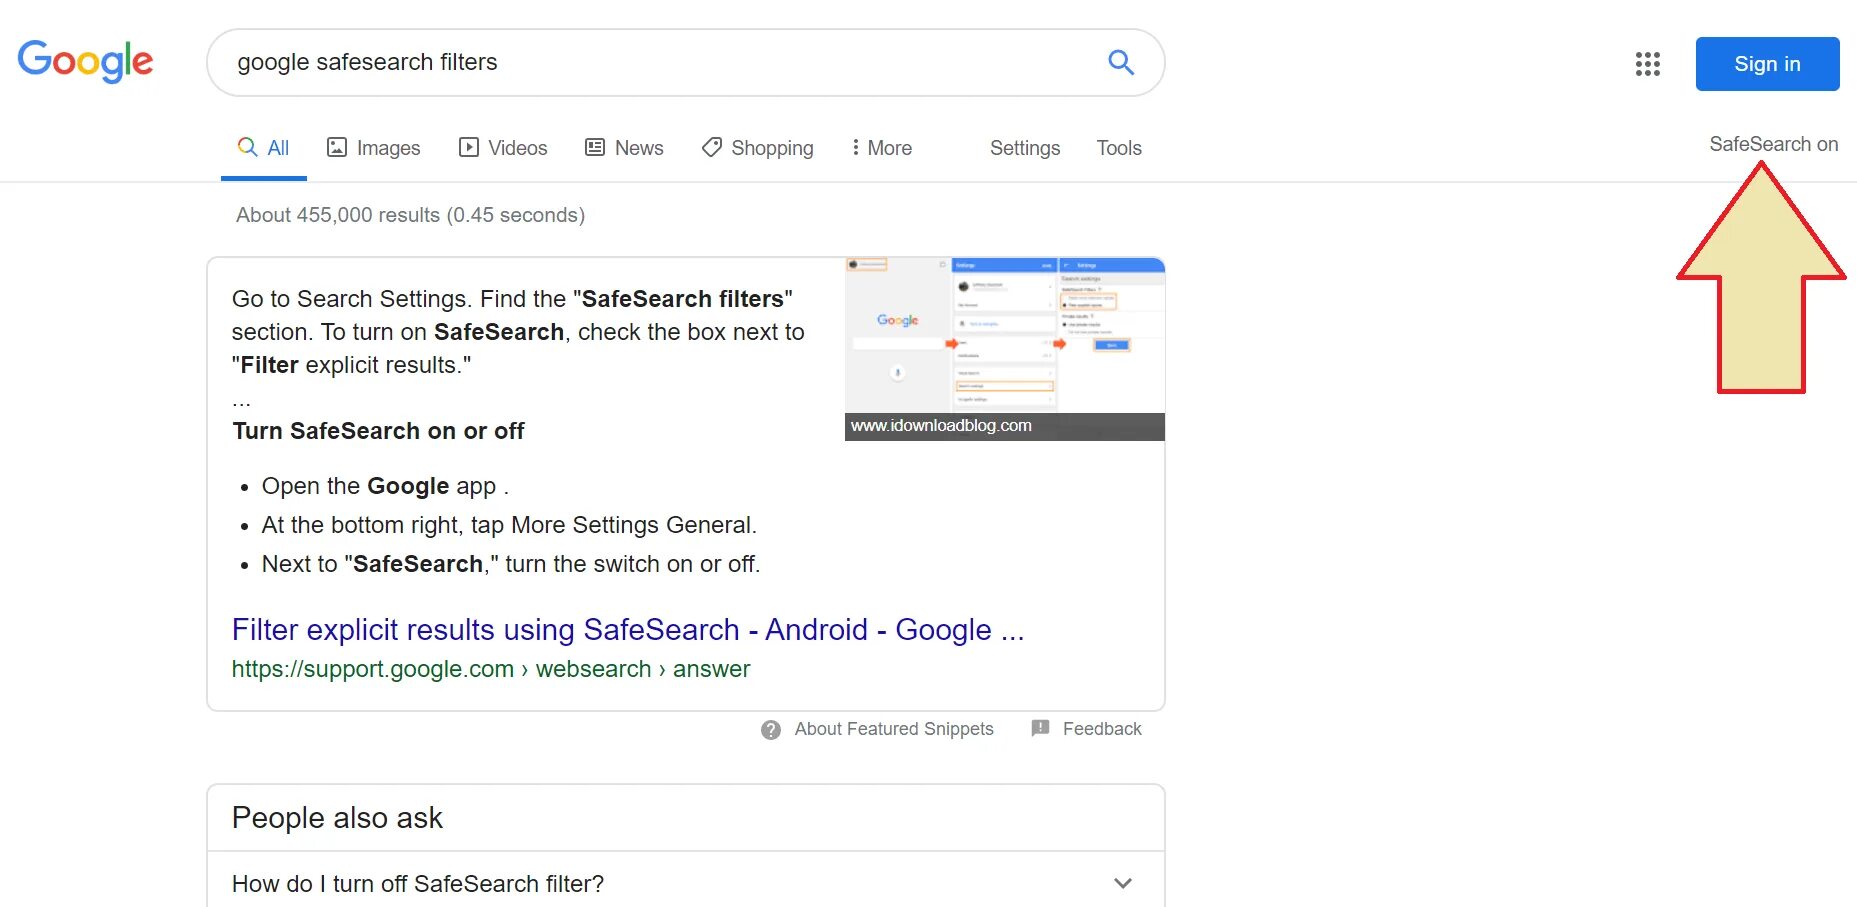The image size is (1857, 907).
Task: Expand the 'How do I turn off SafeSearch filter?' question
Action: point(1122,884)
